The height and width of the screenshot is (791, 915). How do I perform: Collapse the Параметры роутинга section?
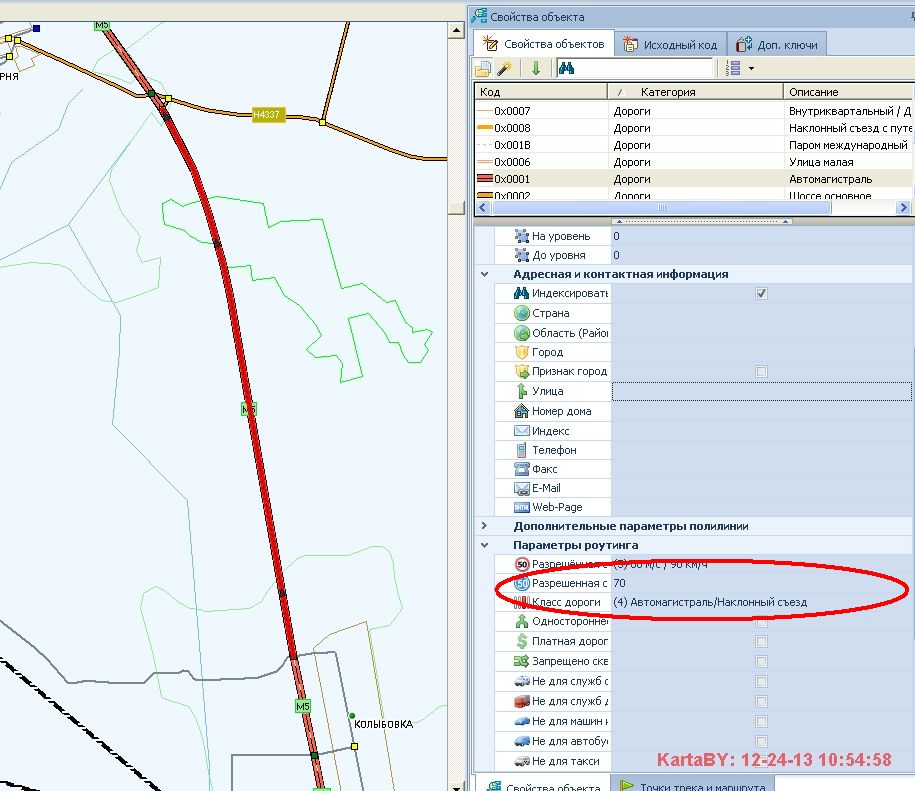point(485,546)
